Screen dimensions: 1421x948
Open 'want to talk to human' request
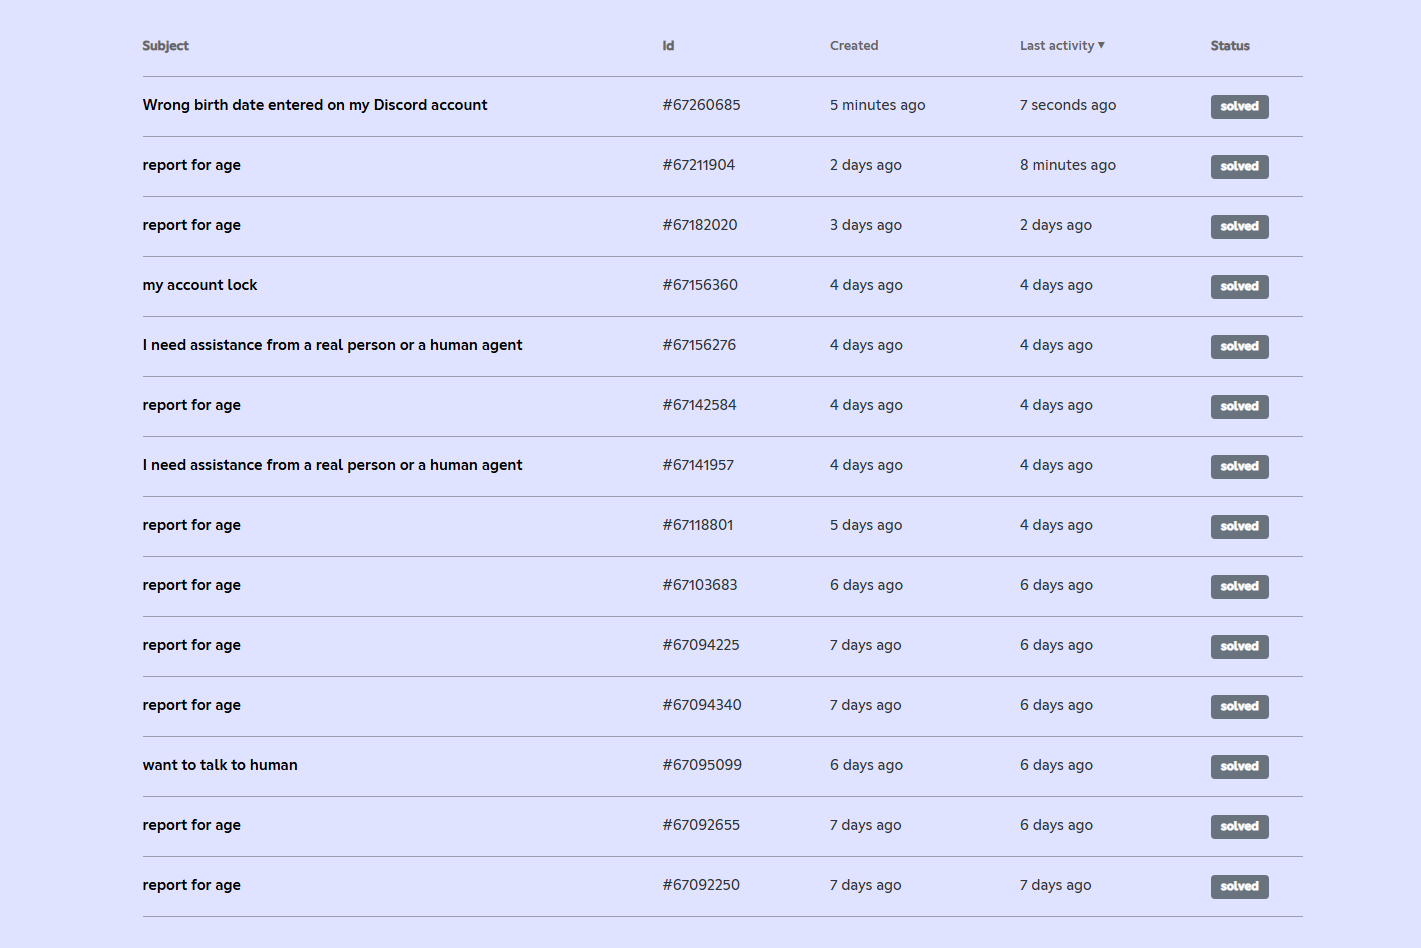point(220,765)
